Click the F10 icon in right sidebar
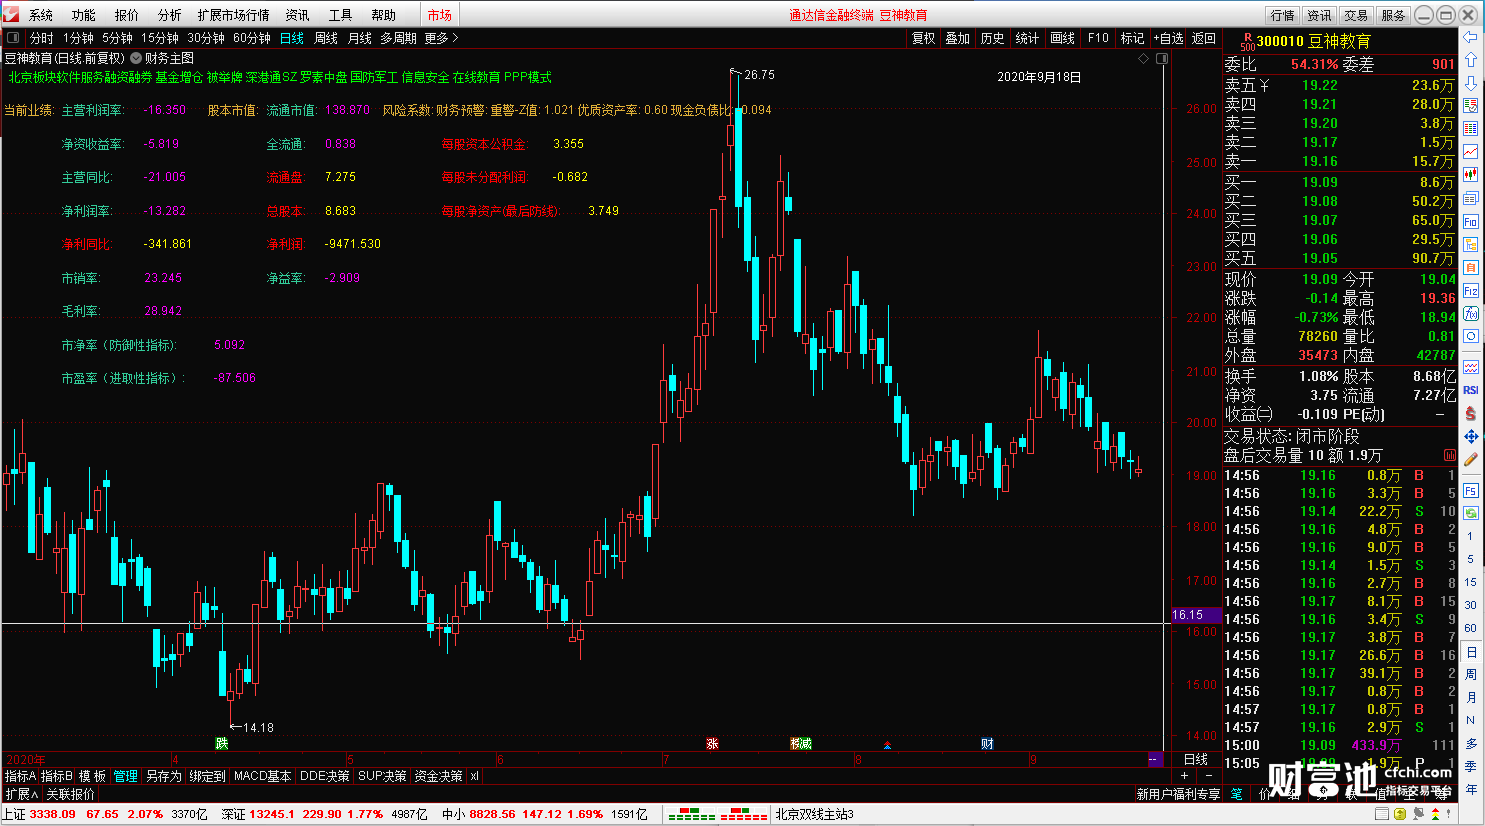Image resolution: width=1485 pixels, height=826 pixels. click(x=1470, y=222)
